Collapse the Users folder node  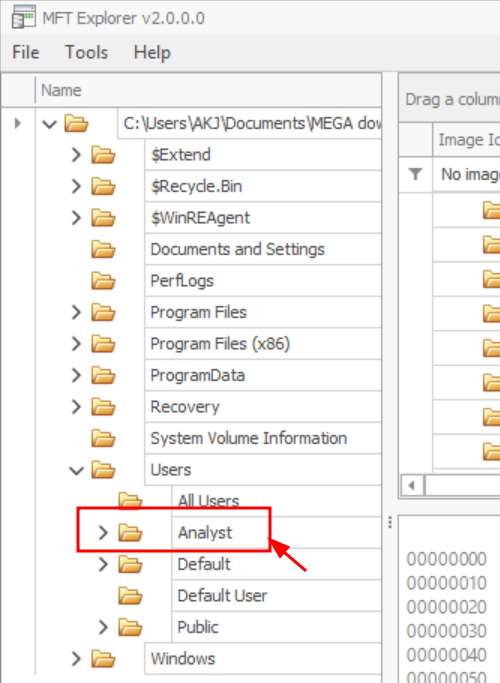pyautogui.click(x=76, y=470)
